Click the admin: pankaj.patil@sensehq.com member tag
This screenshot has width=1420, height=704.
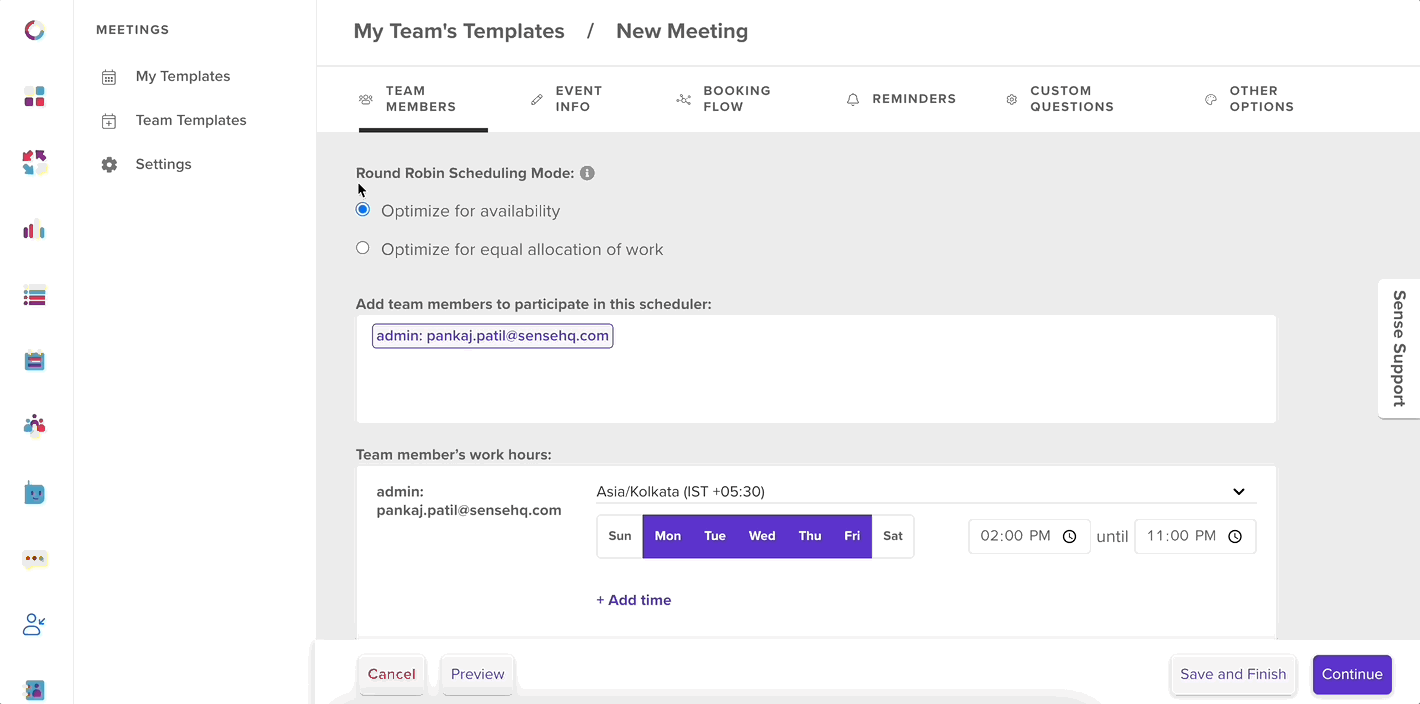493,336
